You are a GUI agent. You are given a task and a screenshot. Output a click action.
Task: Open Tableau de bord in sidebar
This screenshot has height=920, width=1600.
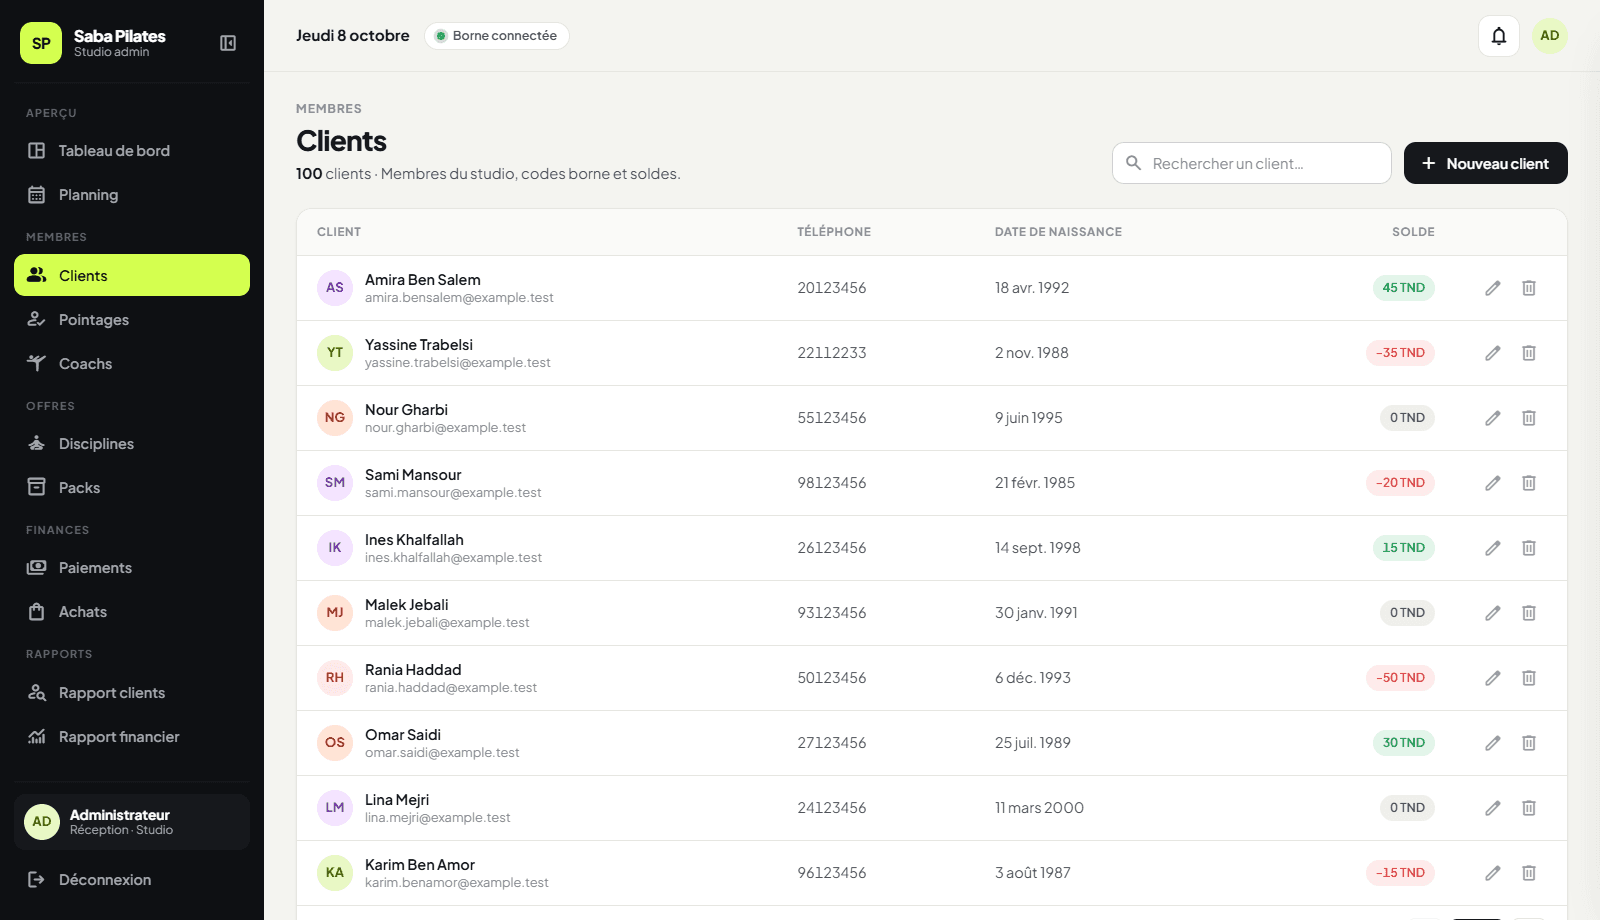(x=132, y=151)
